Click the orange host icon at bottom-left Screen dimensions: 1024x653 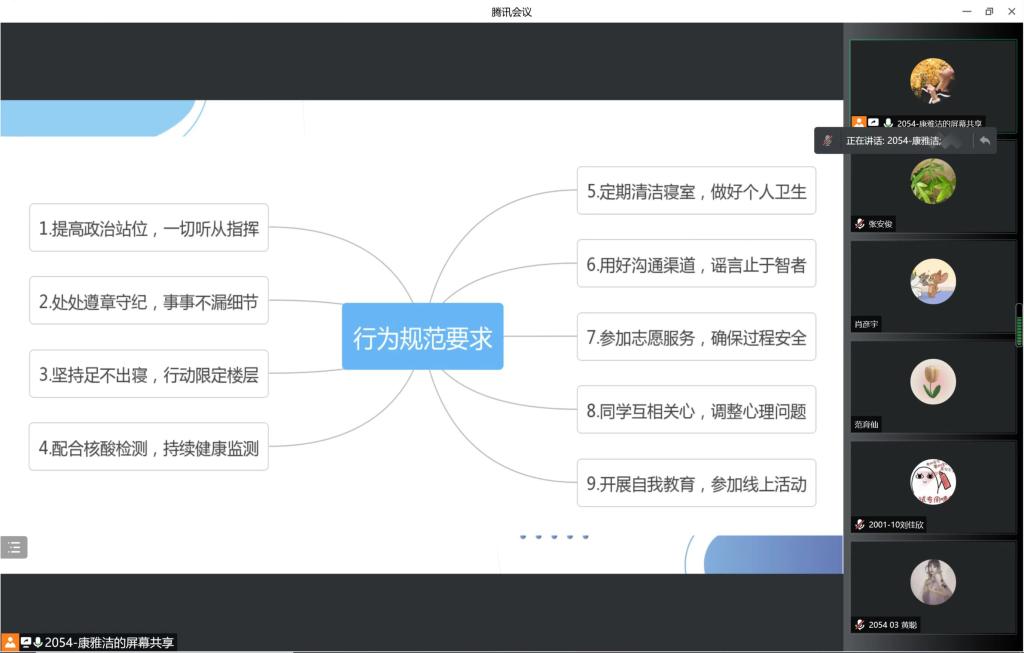coord(10,642)
